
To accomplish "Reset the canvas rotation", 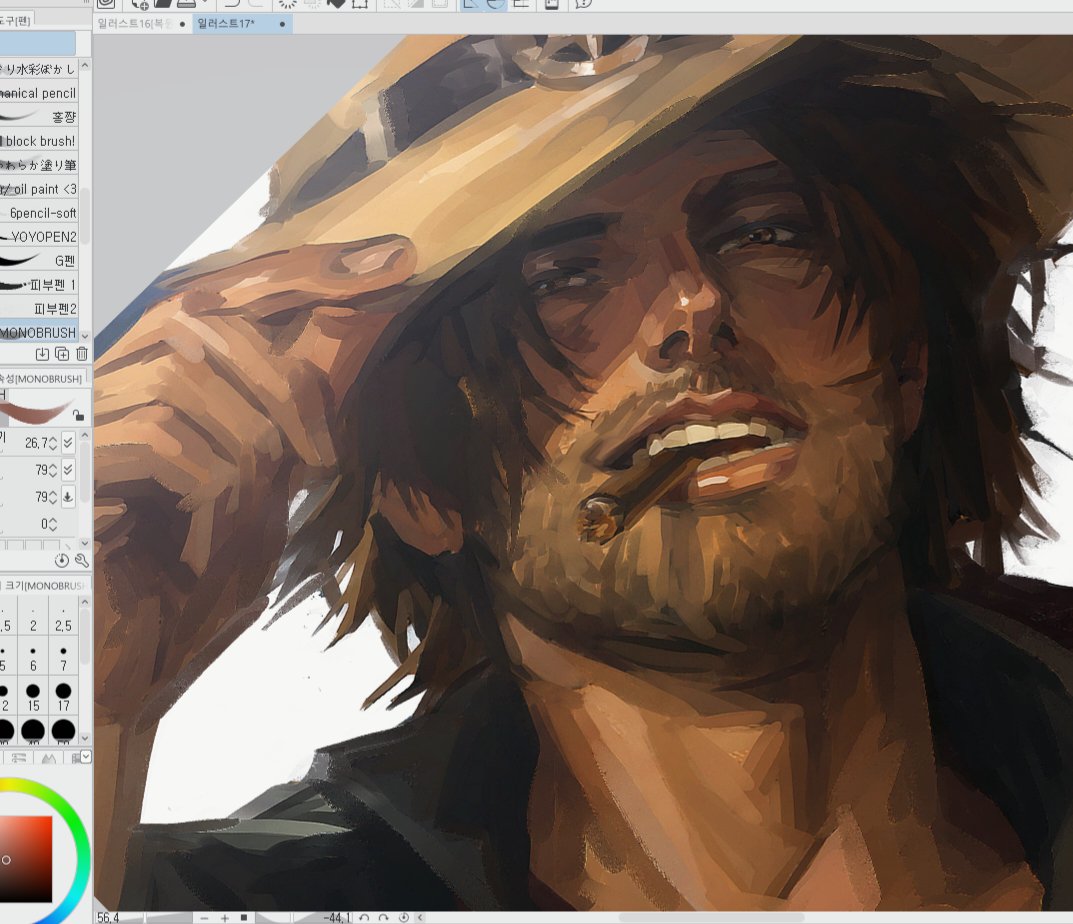I will 404,918.
